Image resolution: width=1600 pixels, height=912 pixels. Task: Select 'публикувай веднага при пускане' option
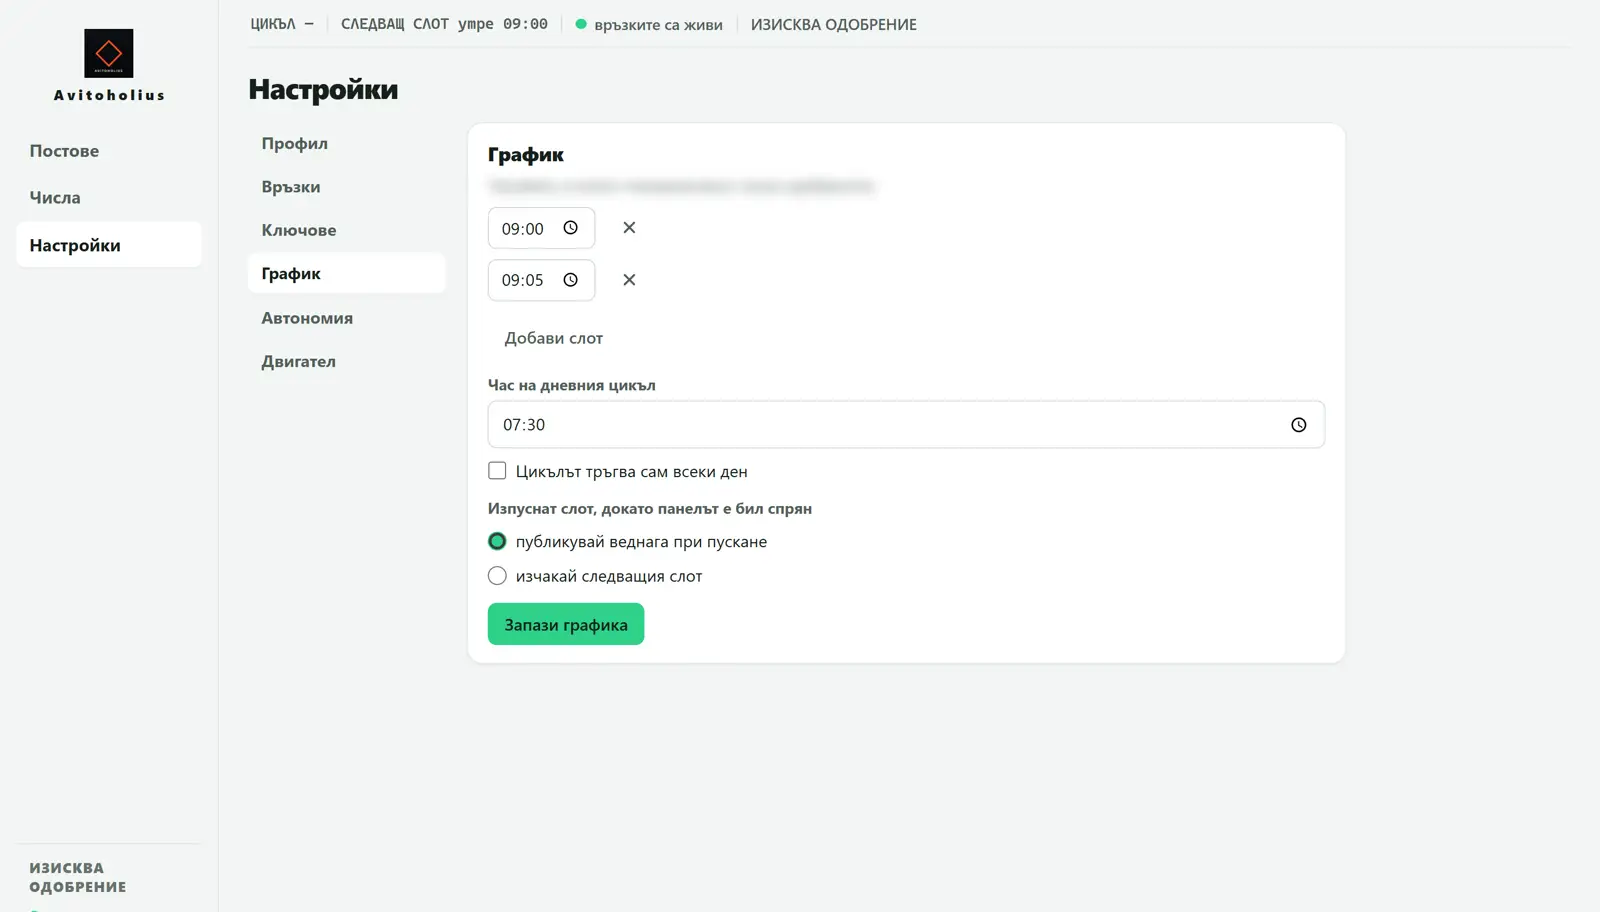(497, 541)
